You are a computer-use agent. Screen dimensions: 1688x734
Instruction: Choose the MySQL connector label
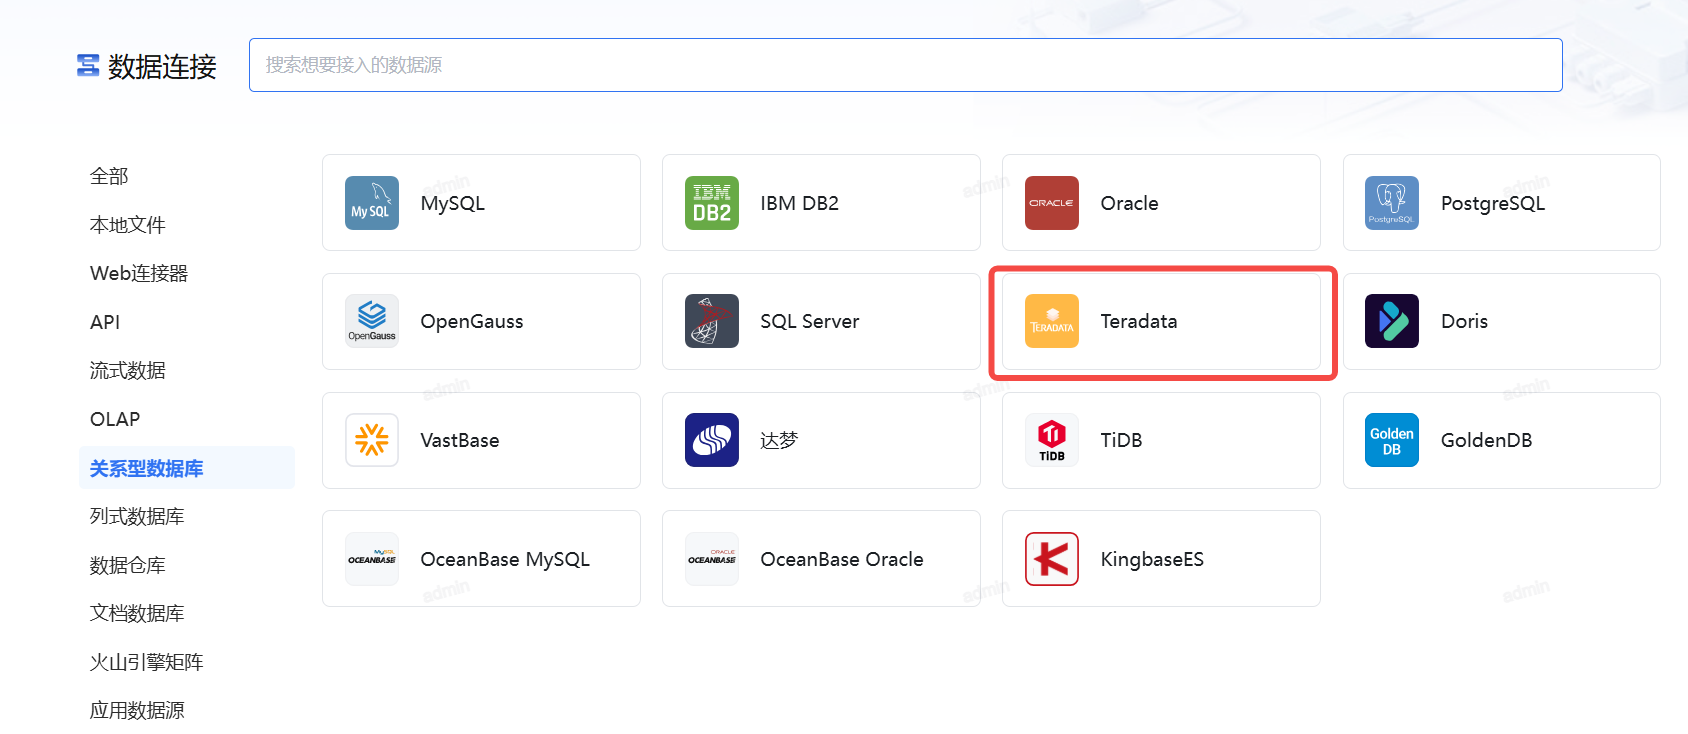453,204
